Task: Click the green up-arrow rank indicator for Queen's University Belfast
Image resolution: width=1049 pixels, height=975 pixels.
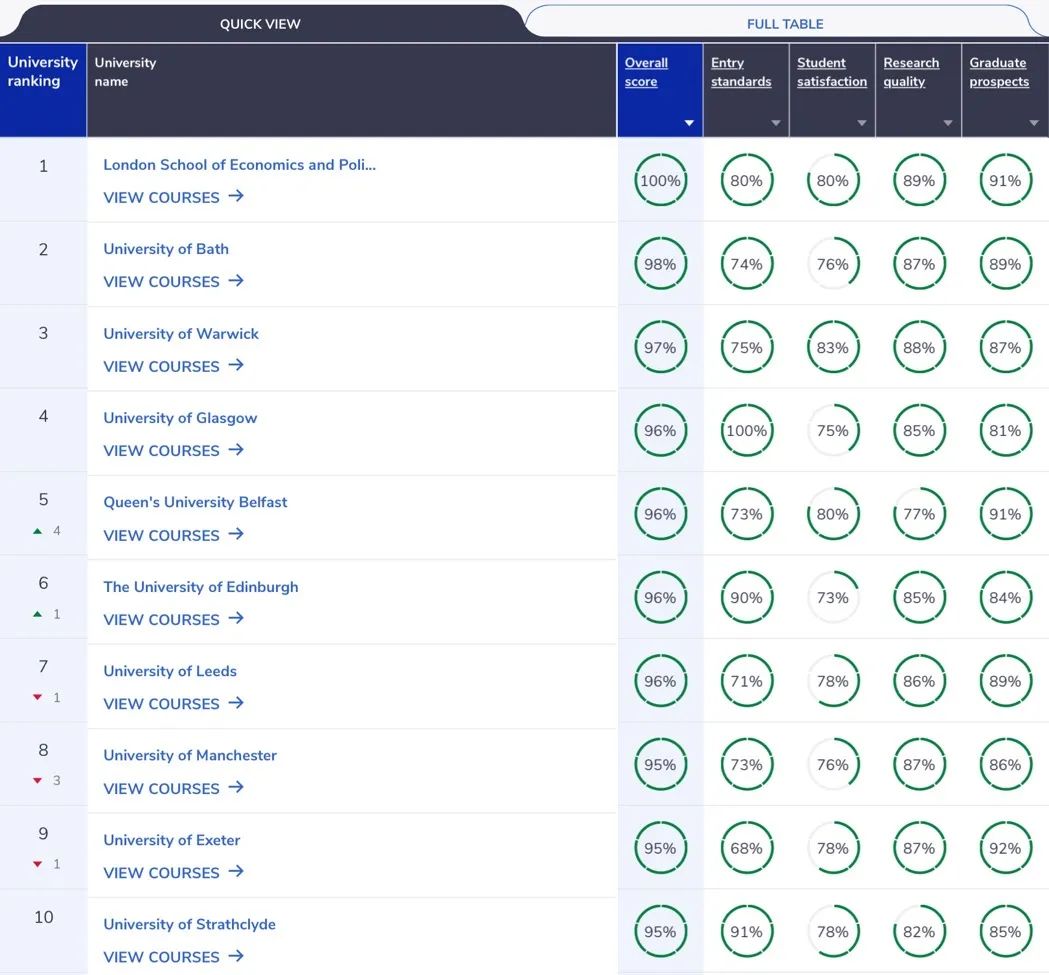Action: 37,531
